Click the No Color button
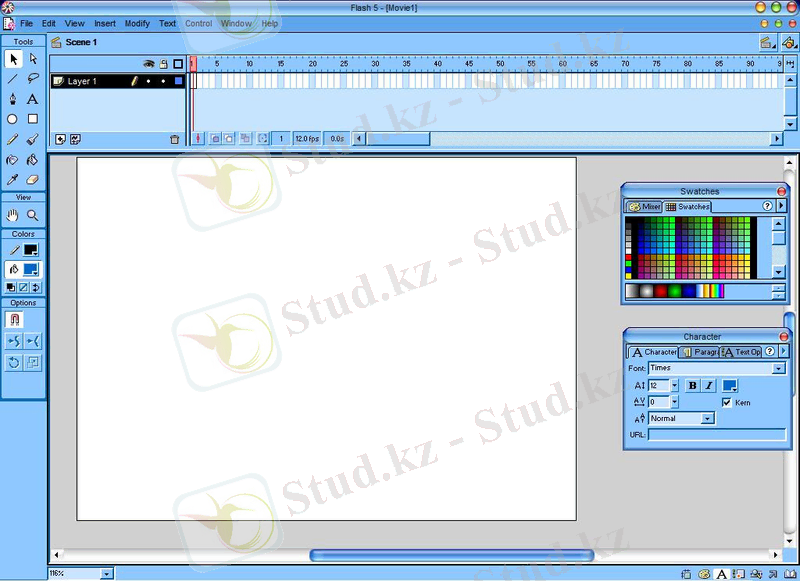 (23, 287)
